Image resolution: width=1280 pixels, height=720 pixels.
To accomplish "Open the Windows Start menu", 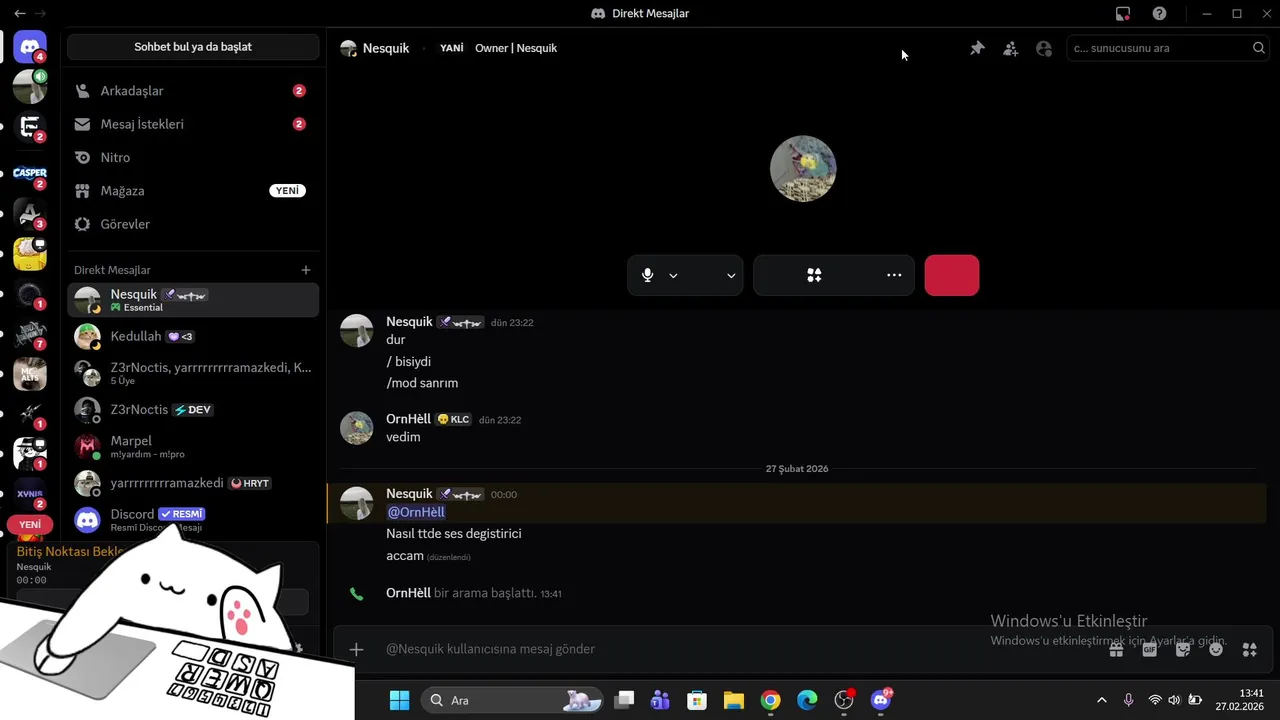I will click(x=399, y=700).
